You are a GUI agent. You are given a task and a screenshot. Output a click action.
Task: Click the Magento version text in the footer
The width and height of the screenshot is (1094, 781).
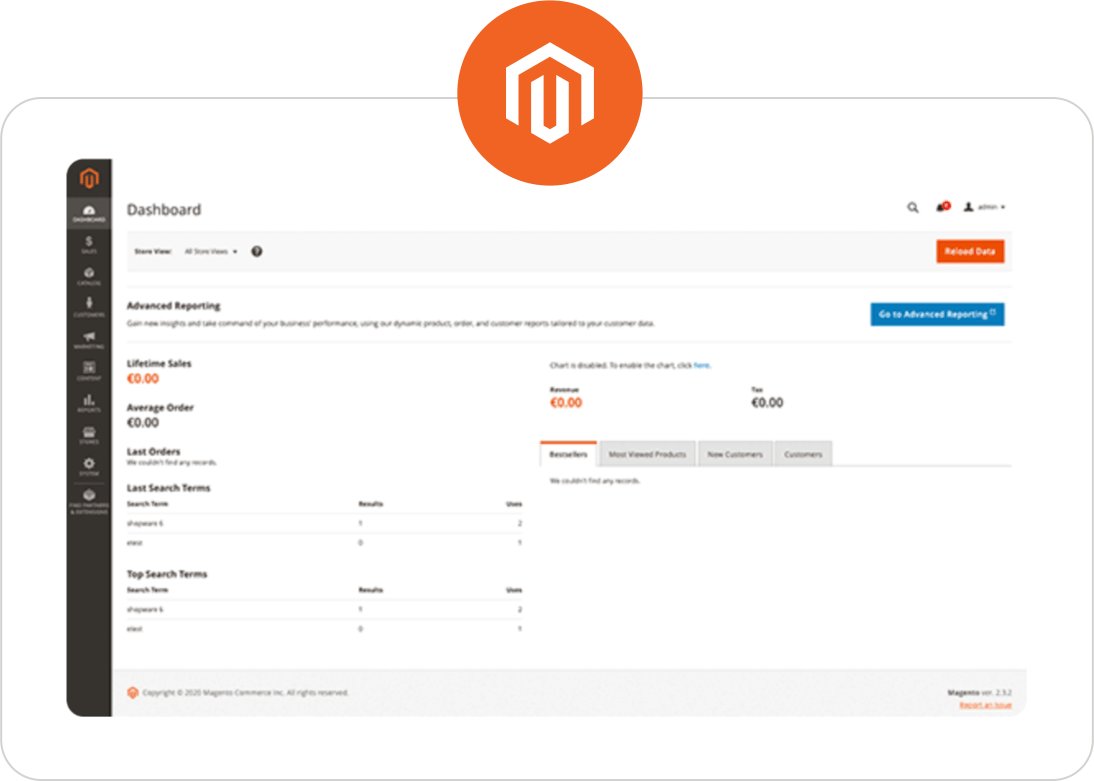point(980,692)
